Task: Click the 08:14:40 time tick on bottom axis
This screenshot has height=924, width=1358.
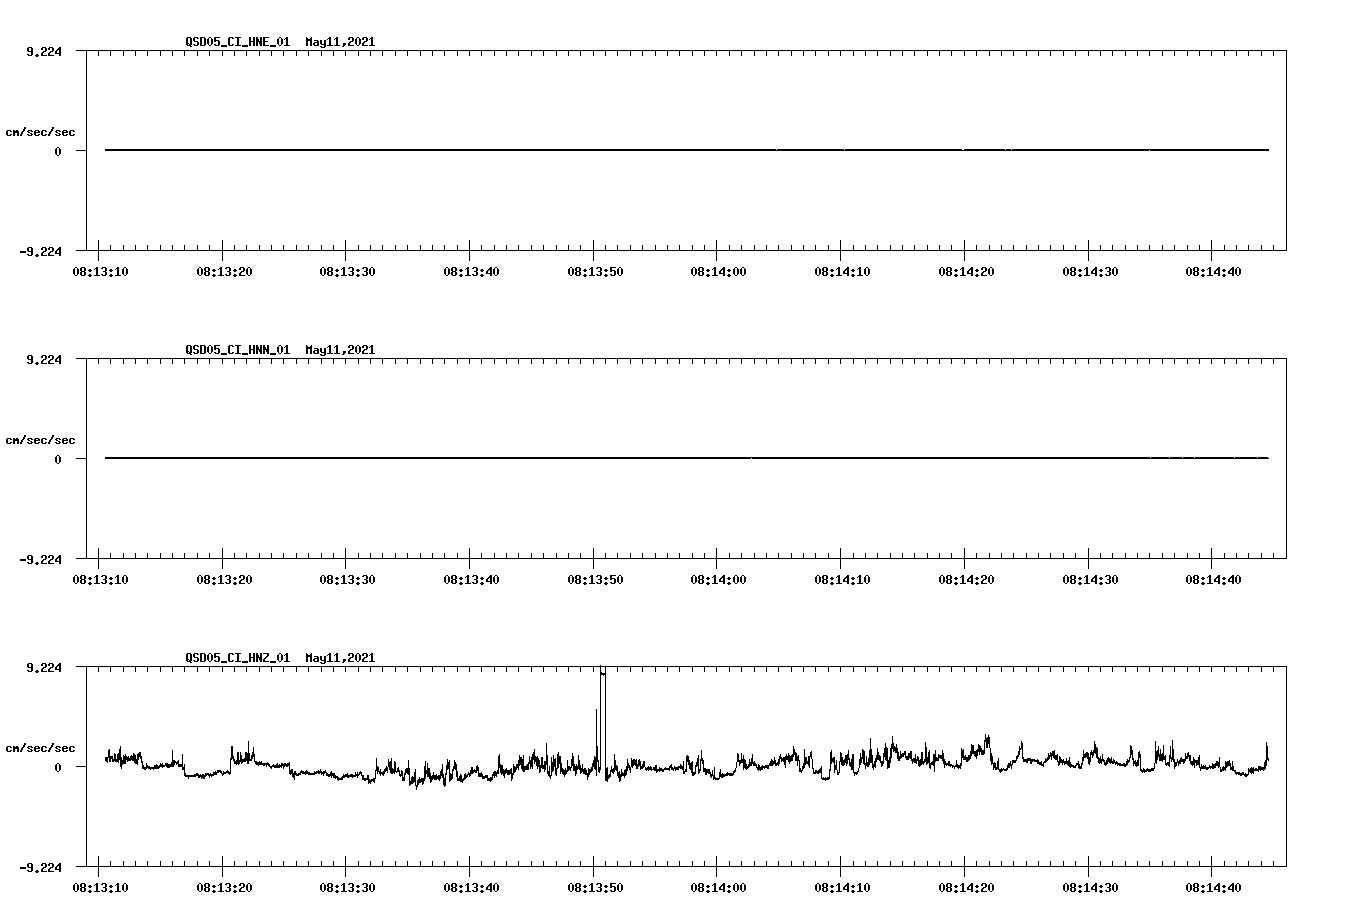Action: tap(1213, 886)
